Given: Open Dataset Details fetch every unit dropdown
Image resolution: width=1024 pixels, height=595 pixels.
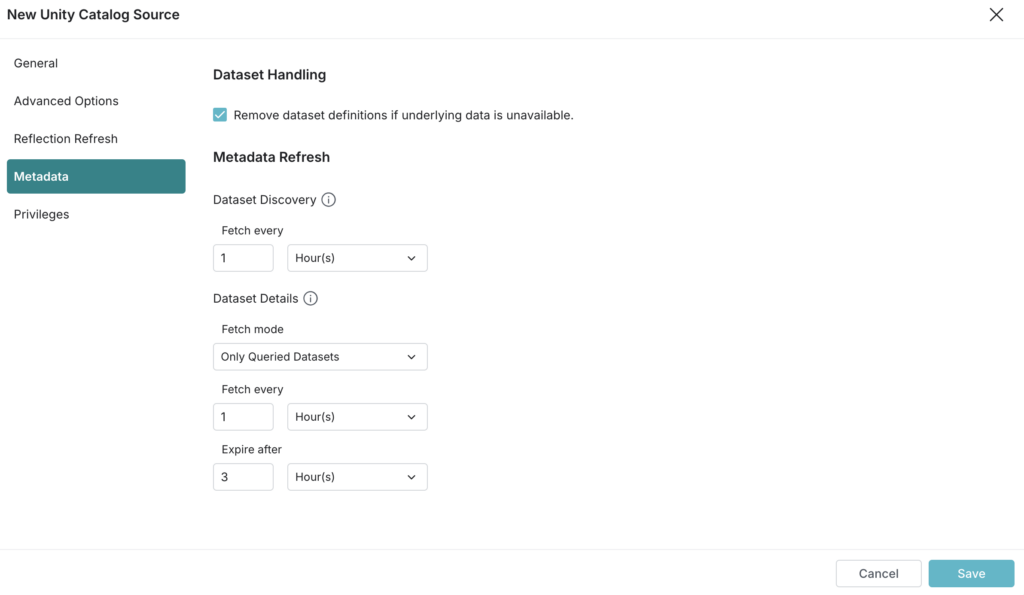Looking at the screenshot, I should coord(357,417).
